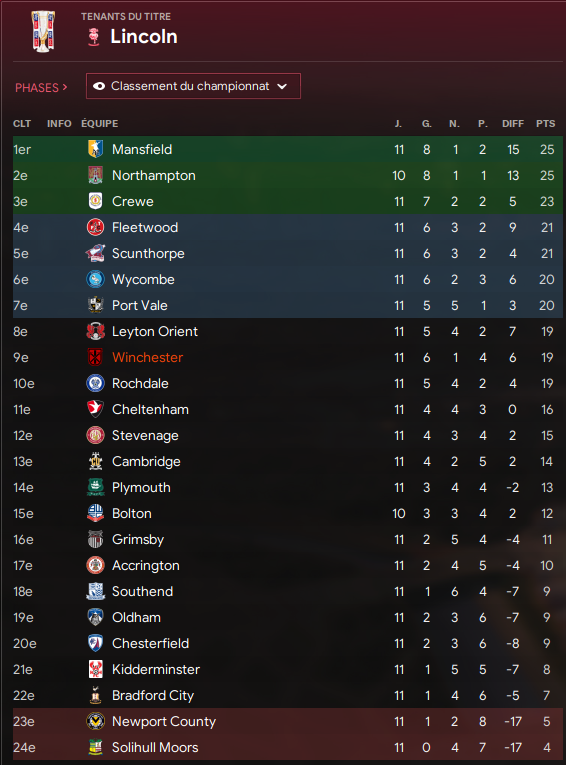Click the Newport County crest
Viewport: 566px width, 765px height.
click(95, 721)
